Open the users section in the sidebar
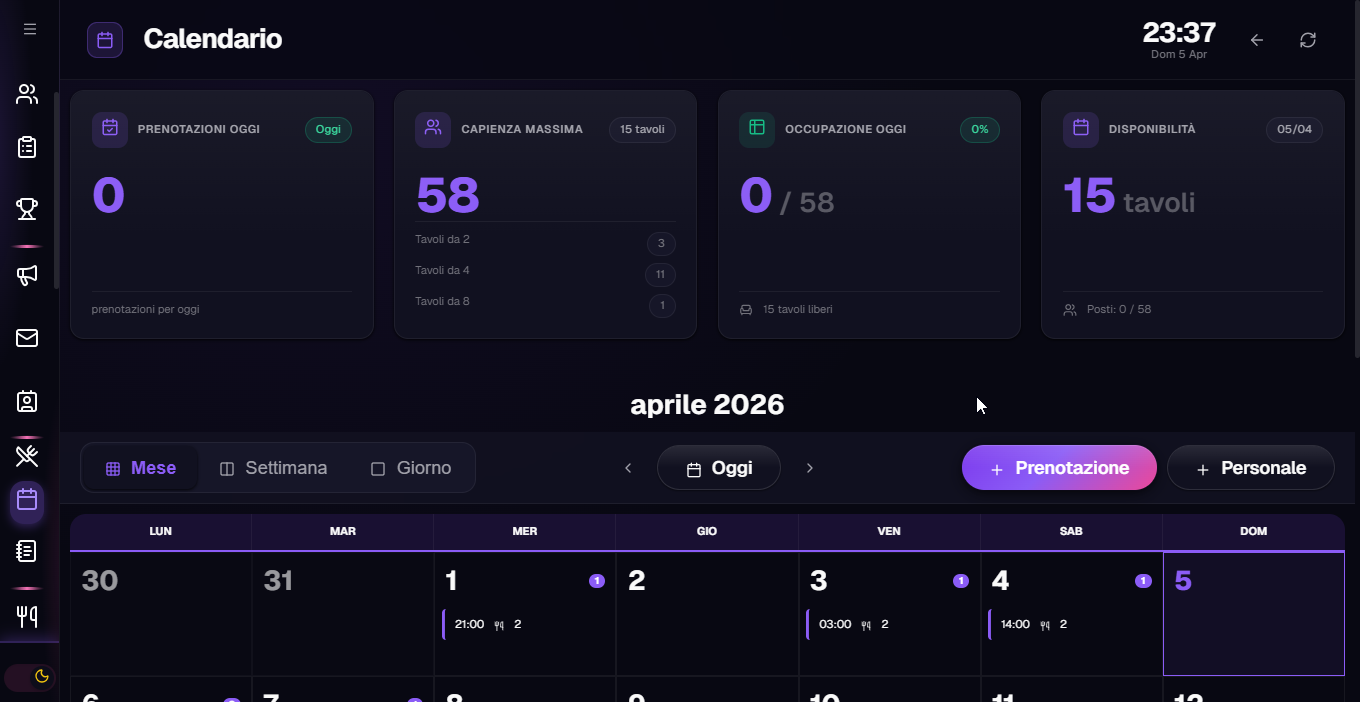The image size is (1360, 702). (x=27, y=95)
